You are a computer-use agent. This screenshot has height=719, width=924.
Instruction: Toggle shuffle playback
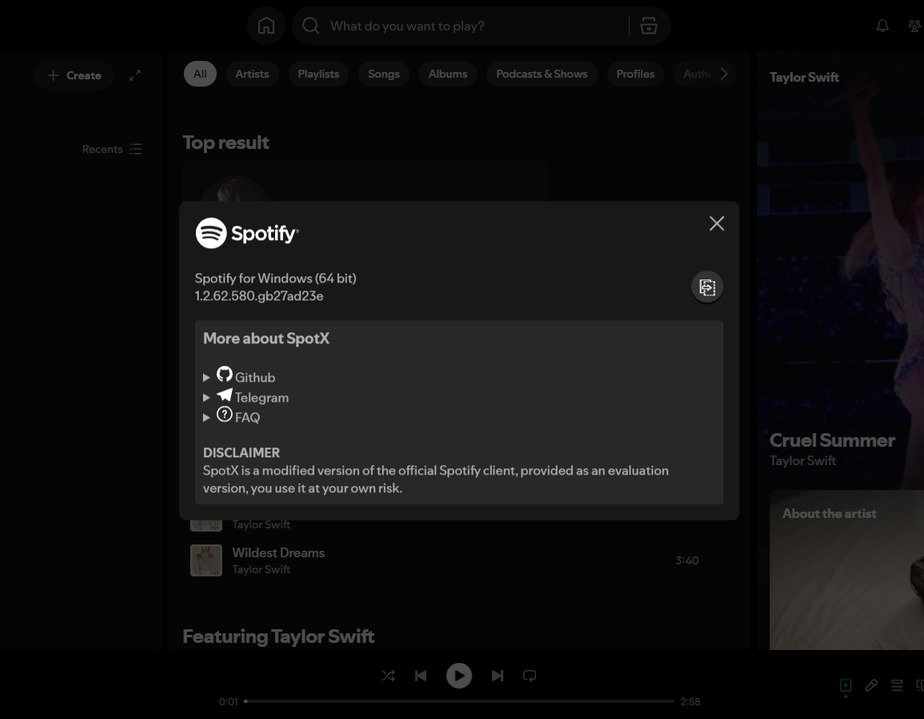point(388,676)
